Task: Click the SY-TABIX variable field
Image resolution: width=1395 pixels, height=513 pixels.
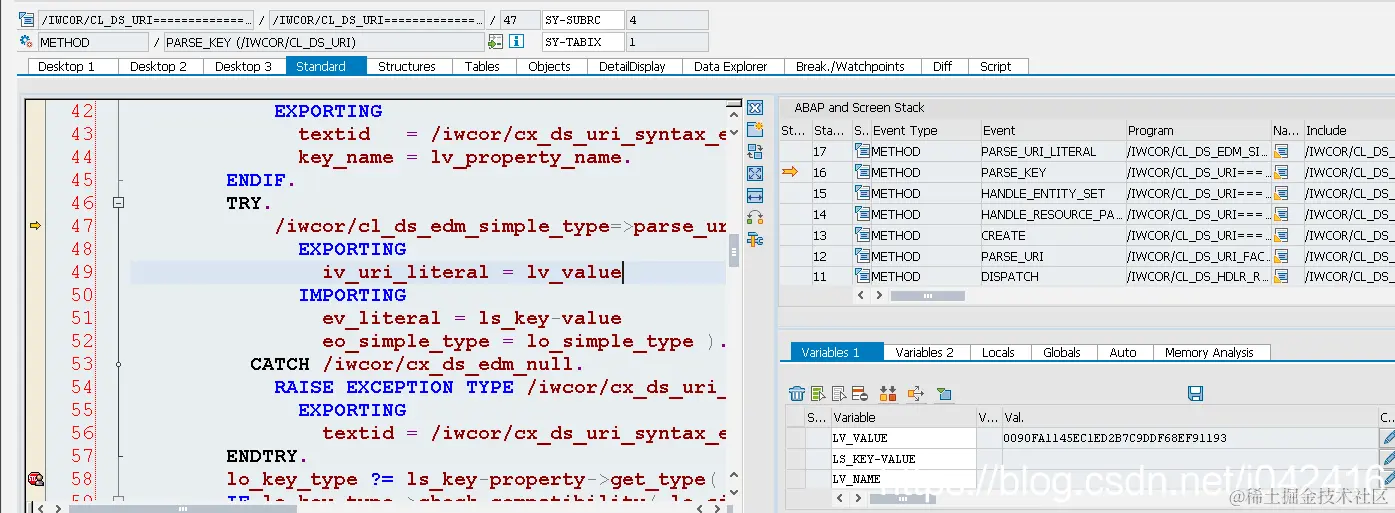Action: pos(583,42)
